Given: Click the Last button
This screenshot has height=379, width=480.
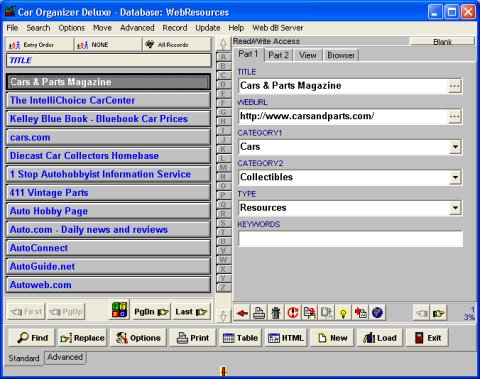Looking at the screenshot, I should click(191, 312).
